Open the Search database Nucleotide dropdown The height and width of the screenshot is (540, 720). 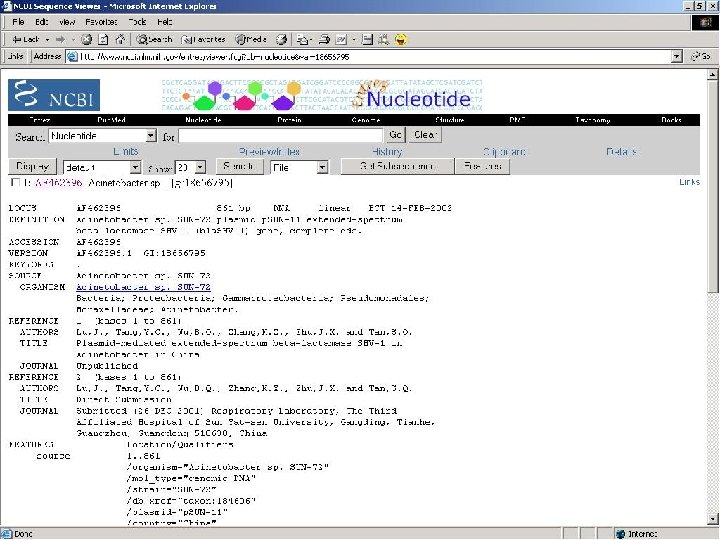[151, 135]
